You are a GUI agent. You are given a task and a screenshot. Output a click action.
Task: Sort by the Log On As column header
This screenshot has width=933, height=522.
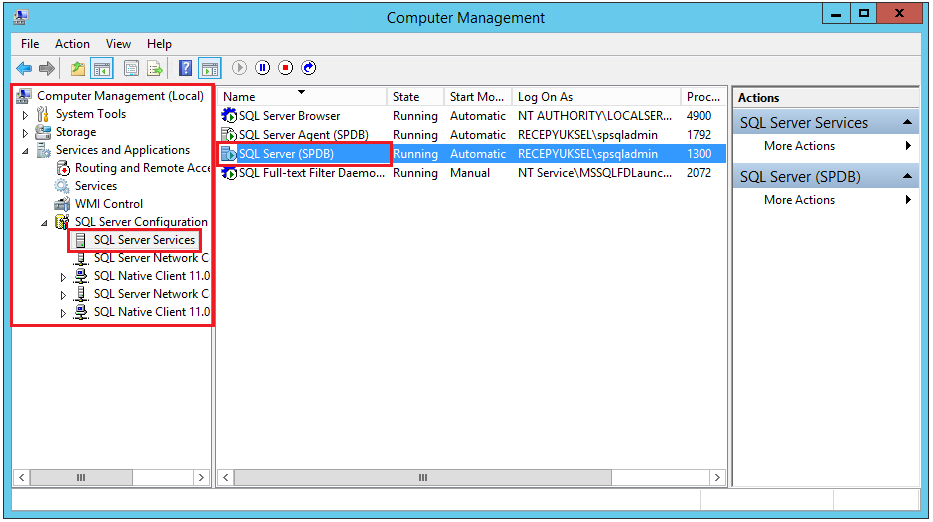click(596, 96)
